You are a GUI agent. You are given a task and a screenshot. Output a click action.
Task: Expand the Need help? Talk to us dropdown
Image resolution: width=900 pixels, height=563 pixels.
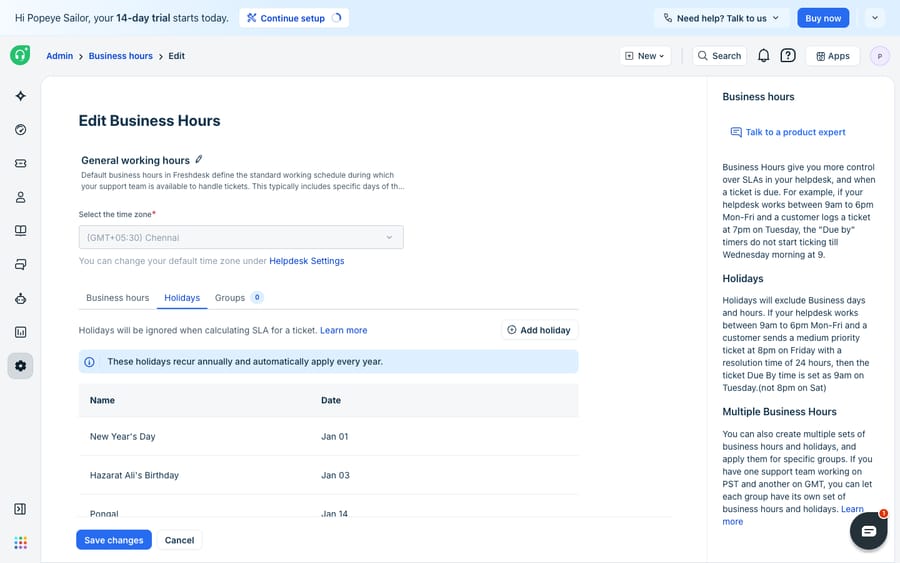[721, 18]
